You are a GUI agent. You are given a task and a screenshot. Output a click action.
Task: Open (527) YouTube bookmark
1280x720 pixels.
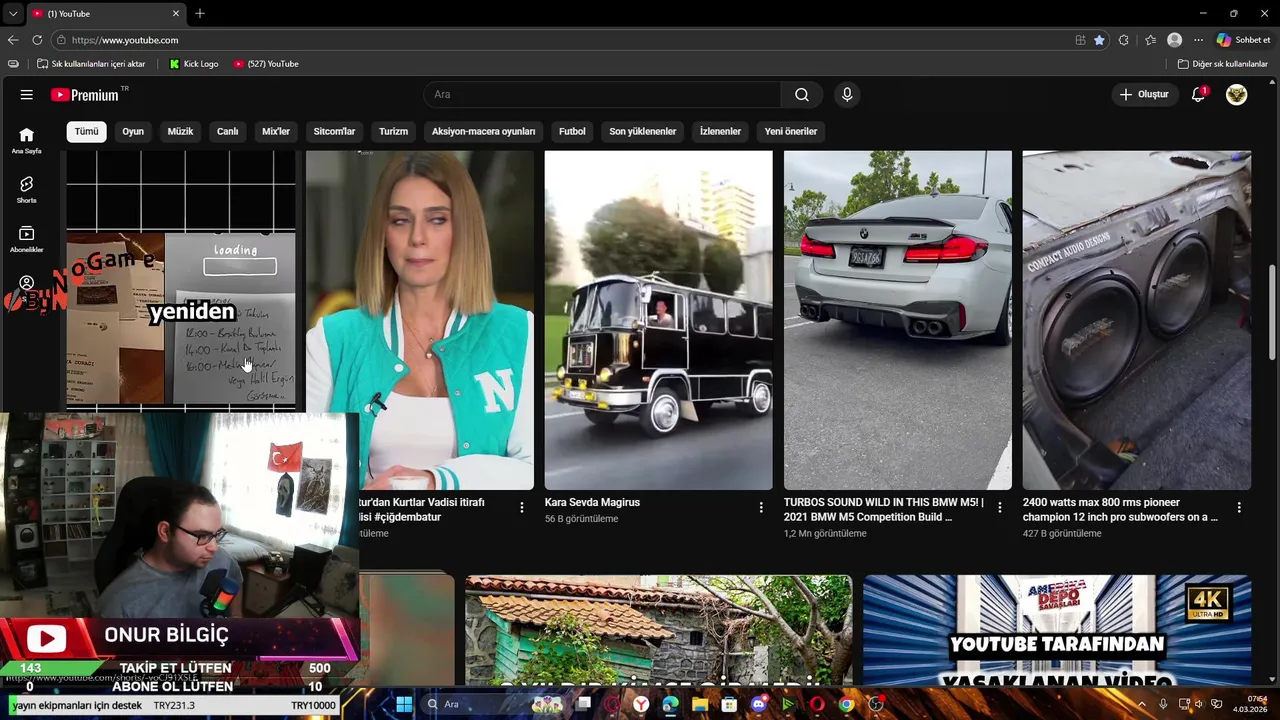click(266, 64)
